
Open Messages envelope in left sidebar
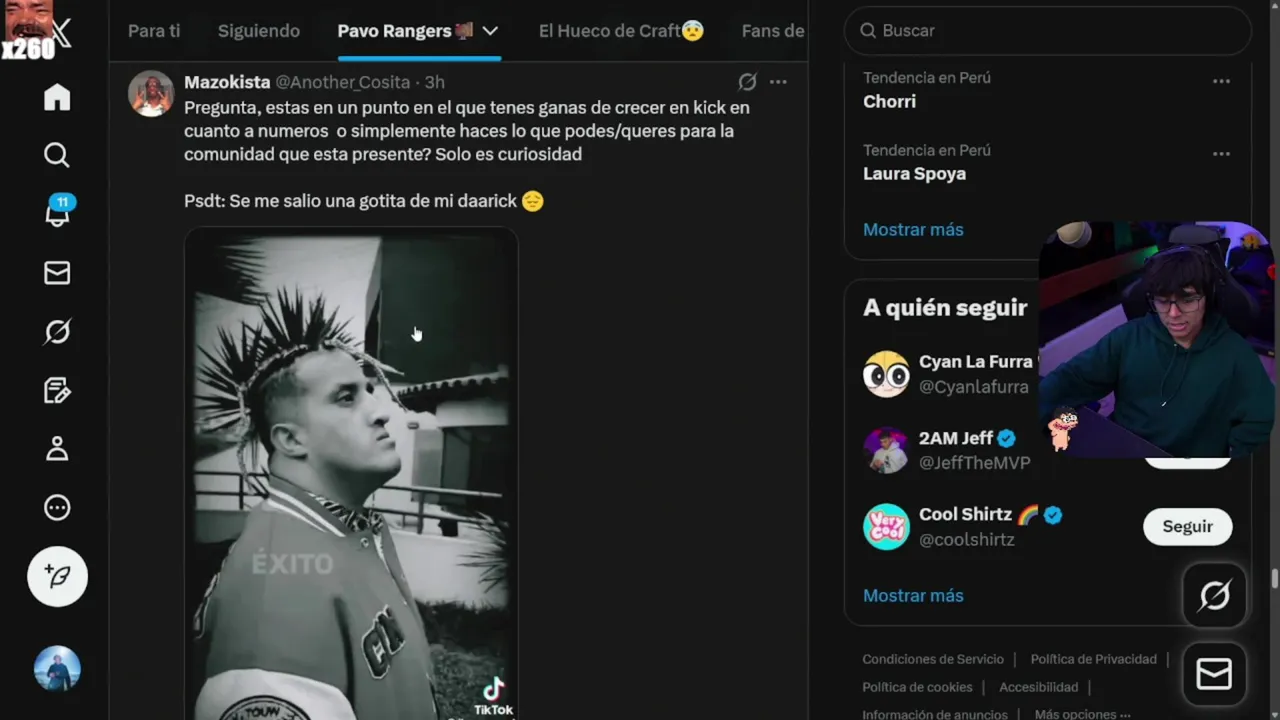click(x=57, y=273)
